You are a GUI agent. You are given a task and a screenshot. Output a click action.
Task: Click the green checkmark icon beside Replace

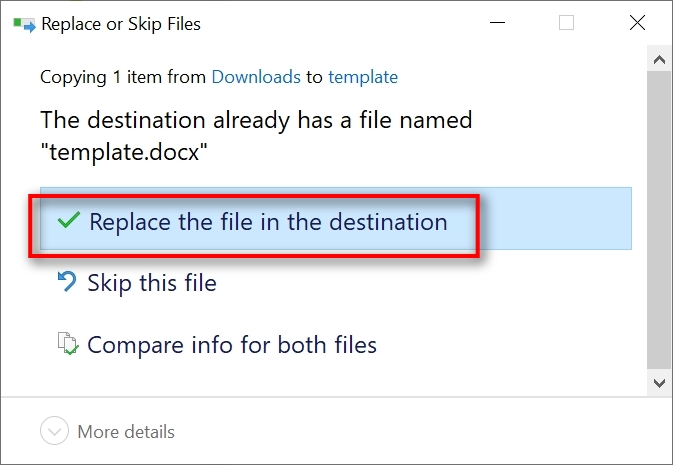tap(69, 221)
